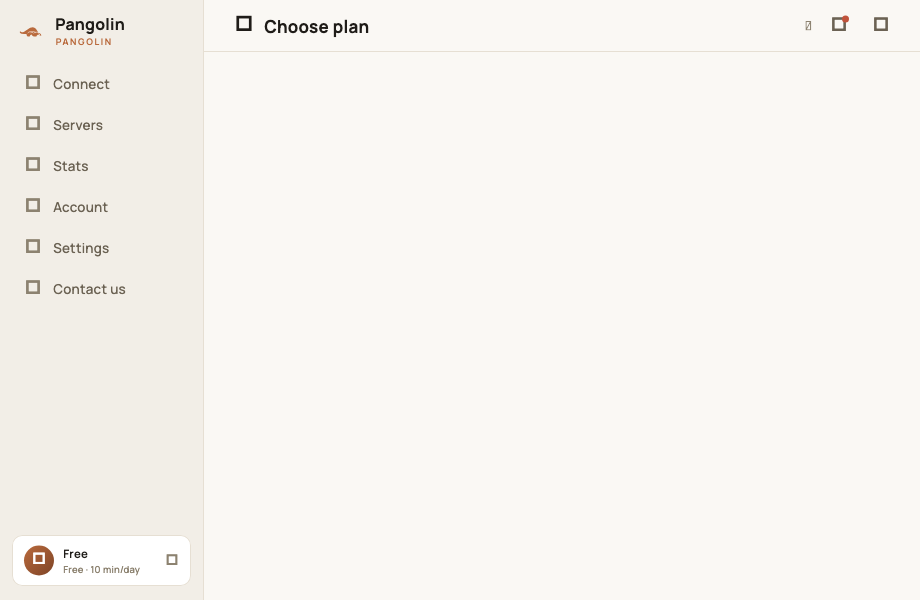Click the Free 10 min/day plan text
Viewport: 920px width, 600px height.
(102, 570)
